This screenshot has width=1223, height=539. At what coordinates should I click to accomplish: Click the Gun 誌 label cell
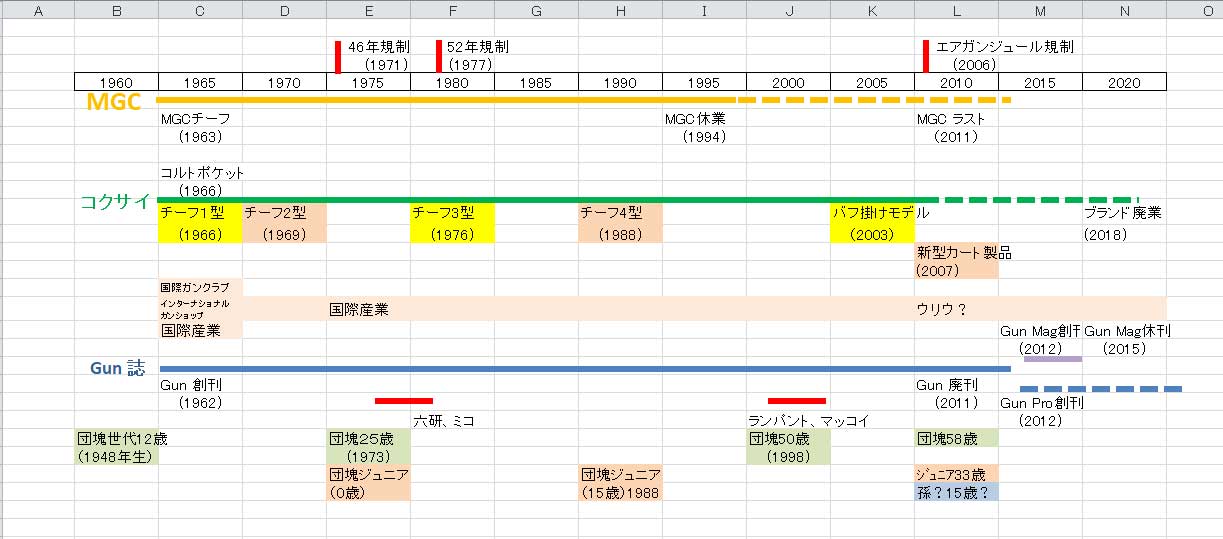(117, 368)
